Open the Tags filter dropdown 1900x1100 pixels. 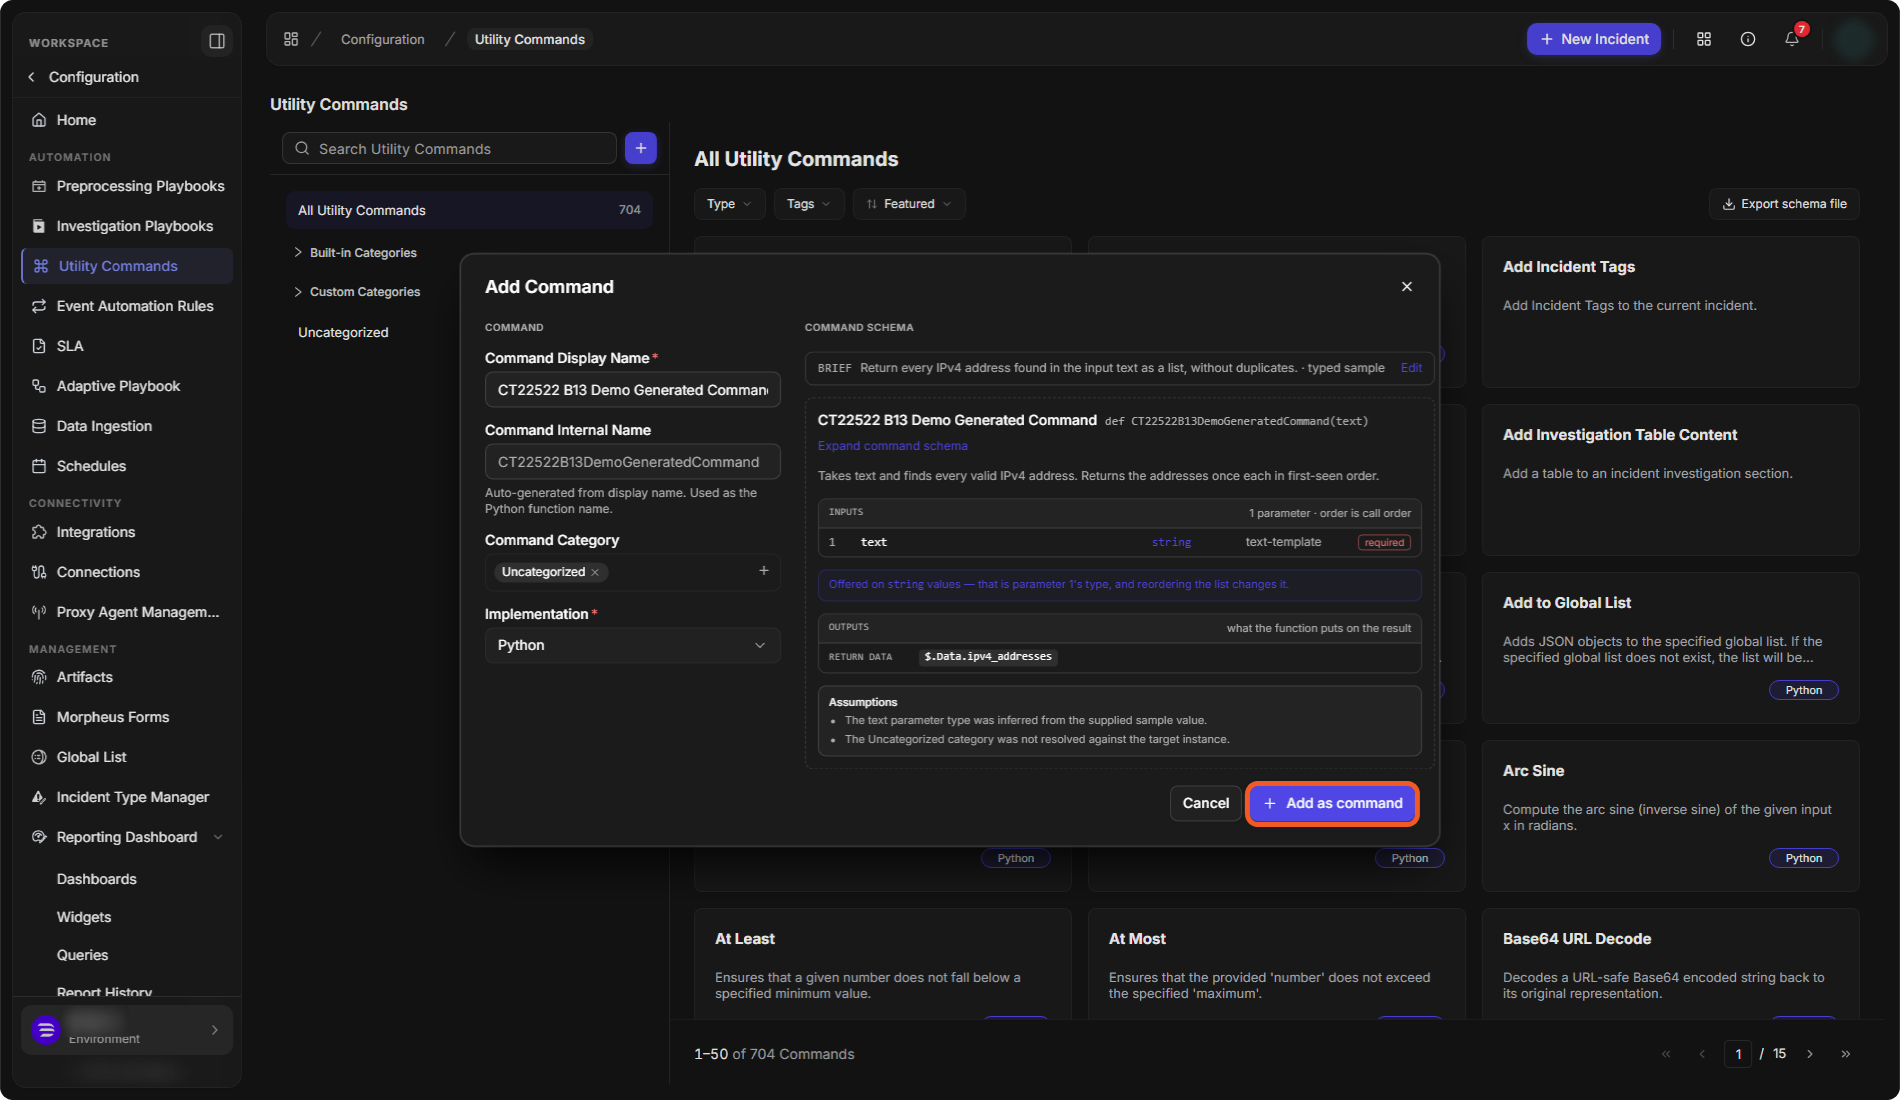click(x=808, y=204)
